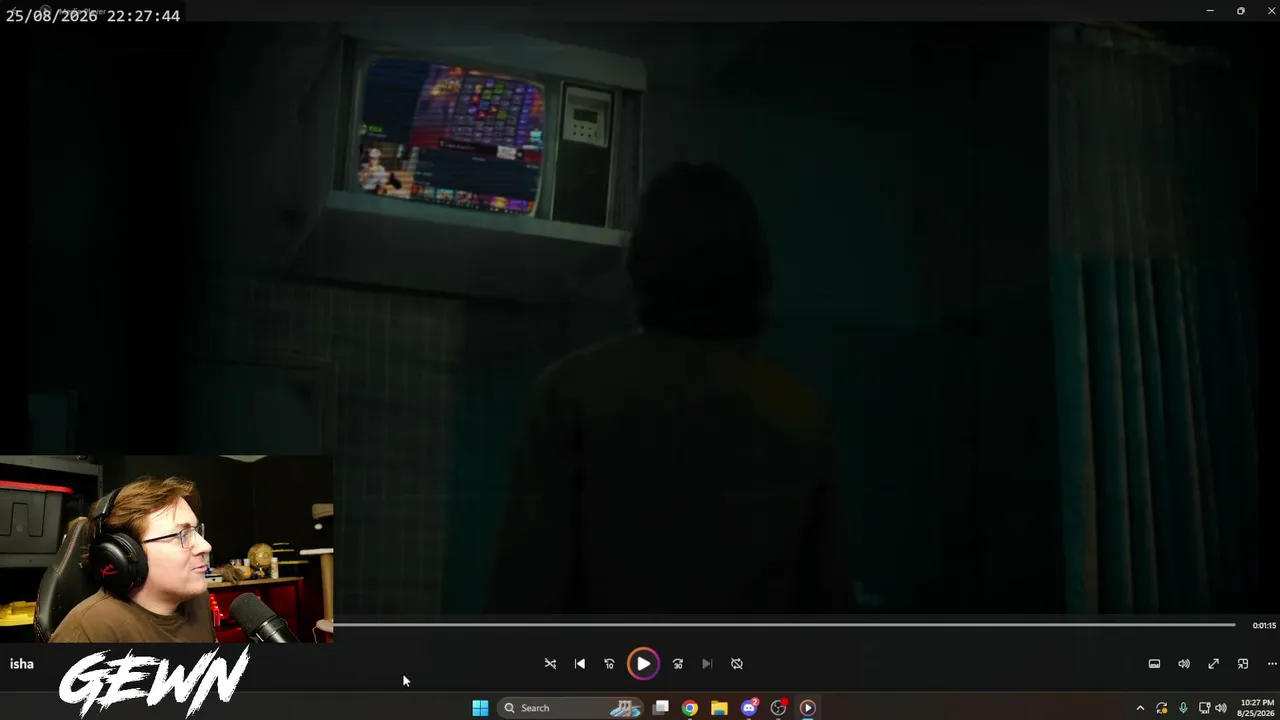Open Task View on the taskbar
The height and width of the screenshot is (720, 1280).
click(x=660, y=708)
